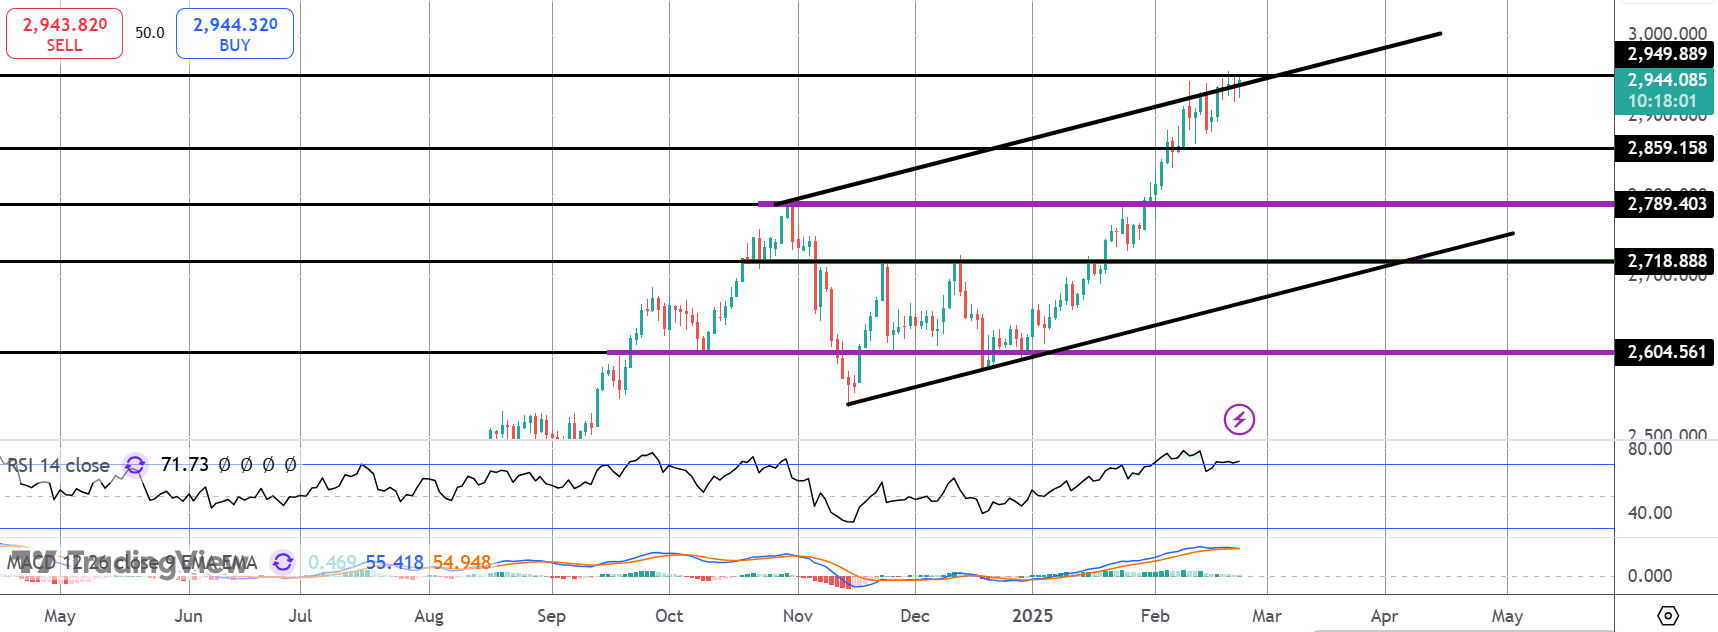Click the purple lightning event marker icon
This screenshot has width=1718, height=632.
point(1239,419)
